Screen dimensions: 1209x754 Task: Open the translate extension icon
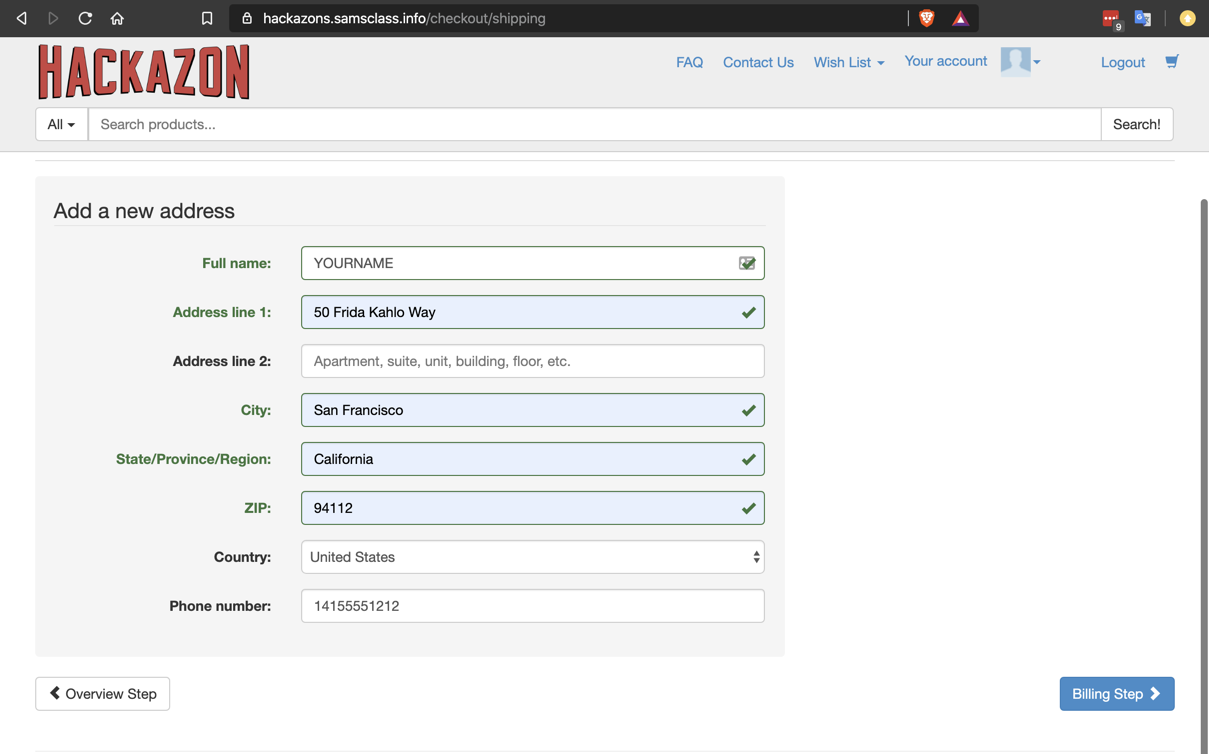[1142, 18]
